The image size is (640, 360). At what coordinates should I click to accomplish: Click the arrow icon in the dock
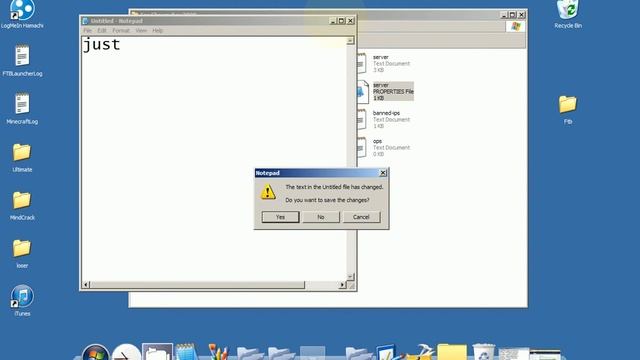pos(126,353)
